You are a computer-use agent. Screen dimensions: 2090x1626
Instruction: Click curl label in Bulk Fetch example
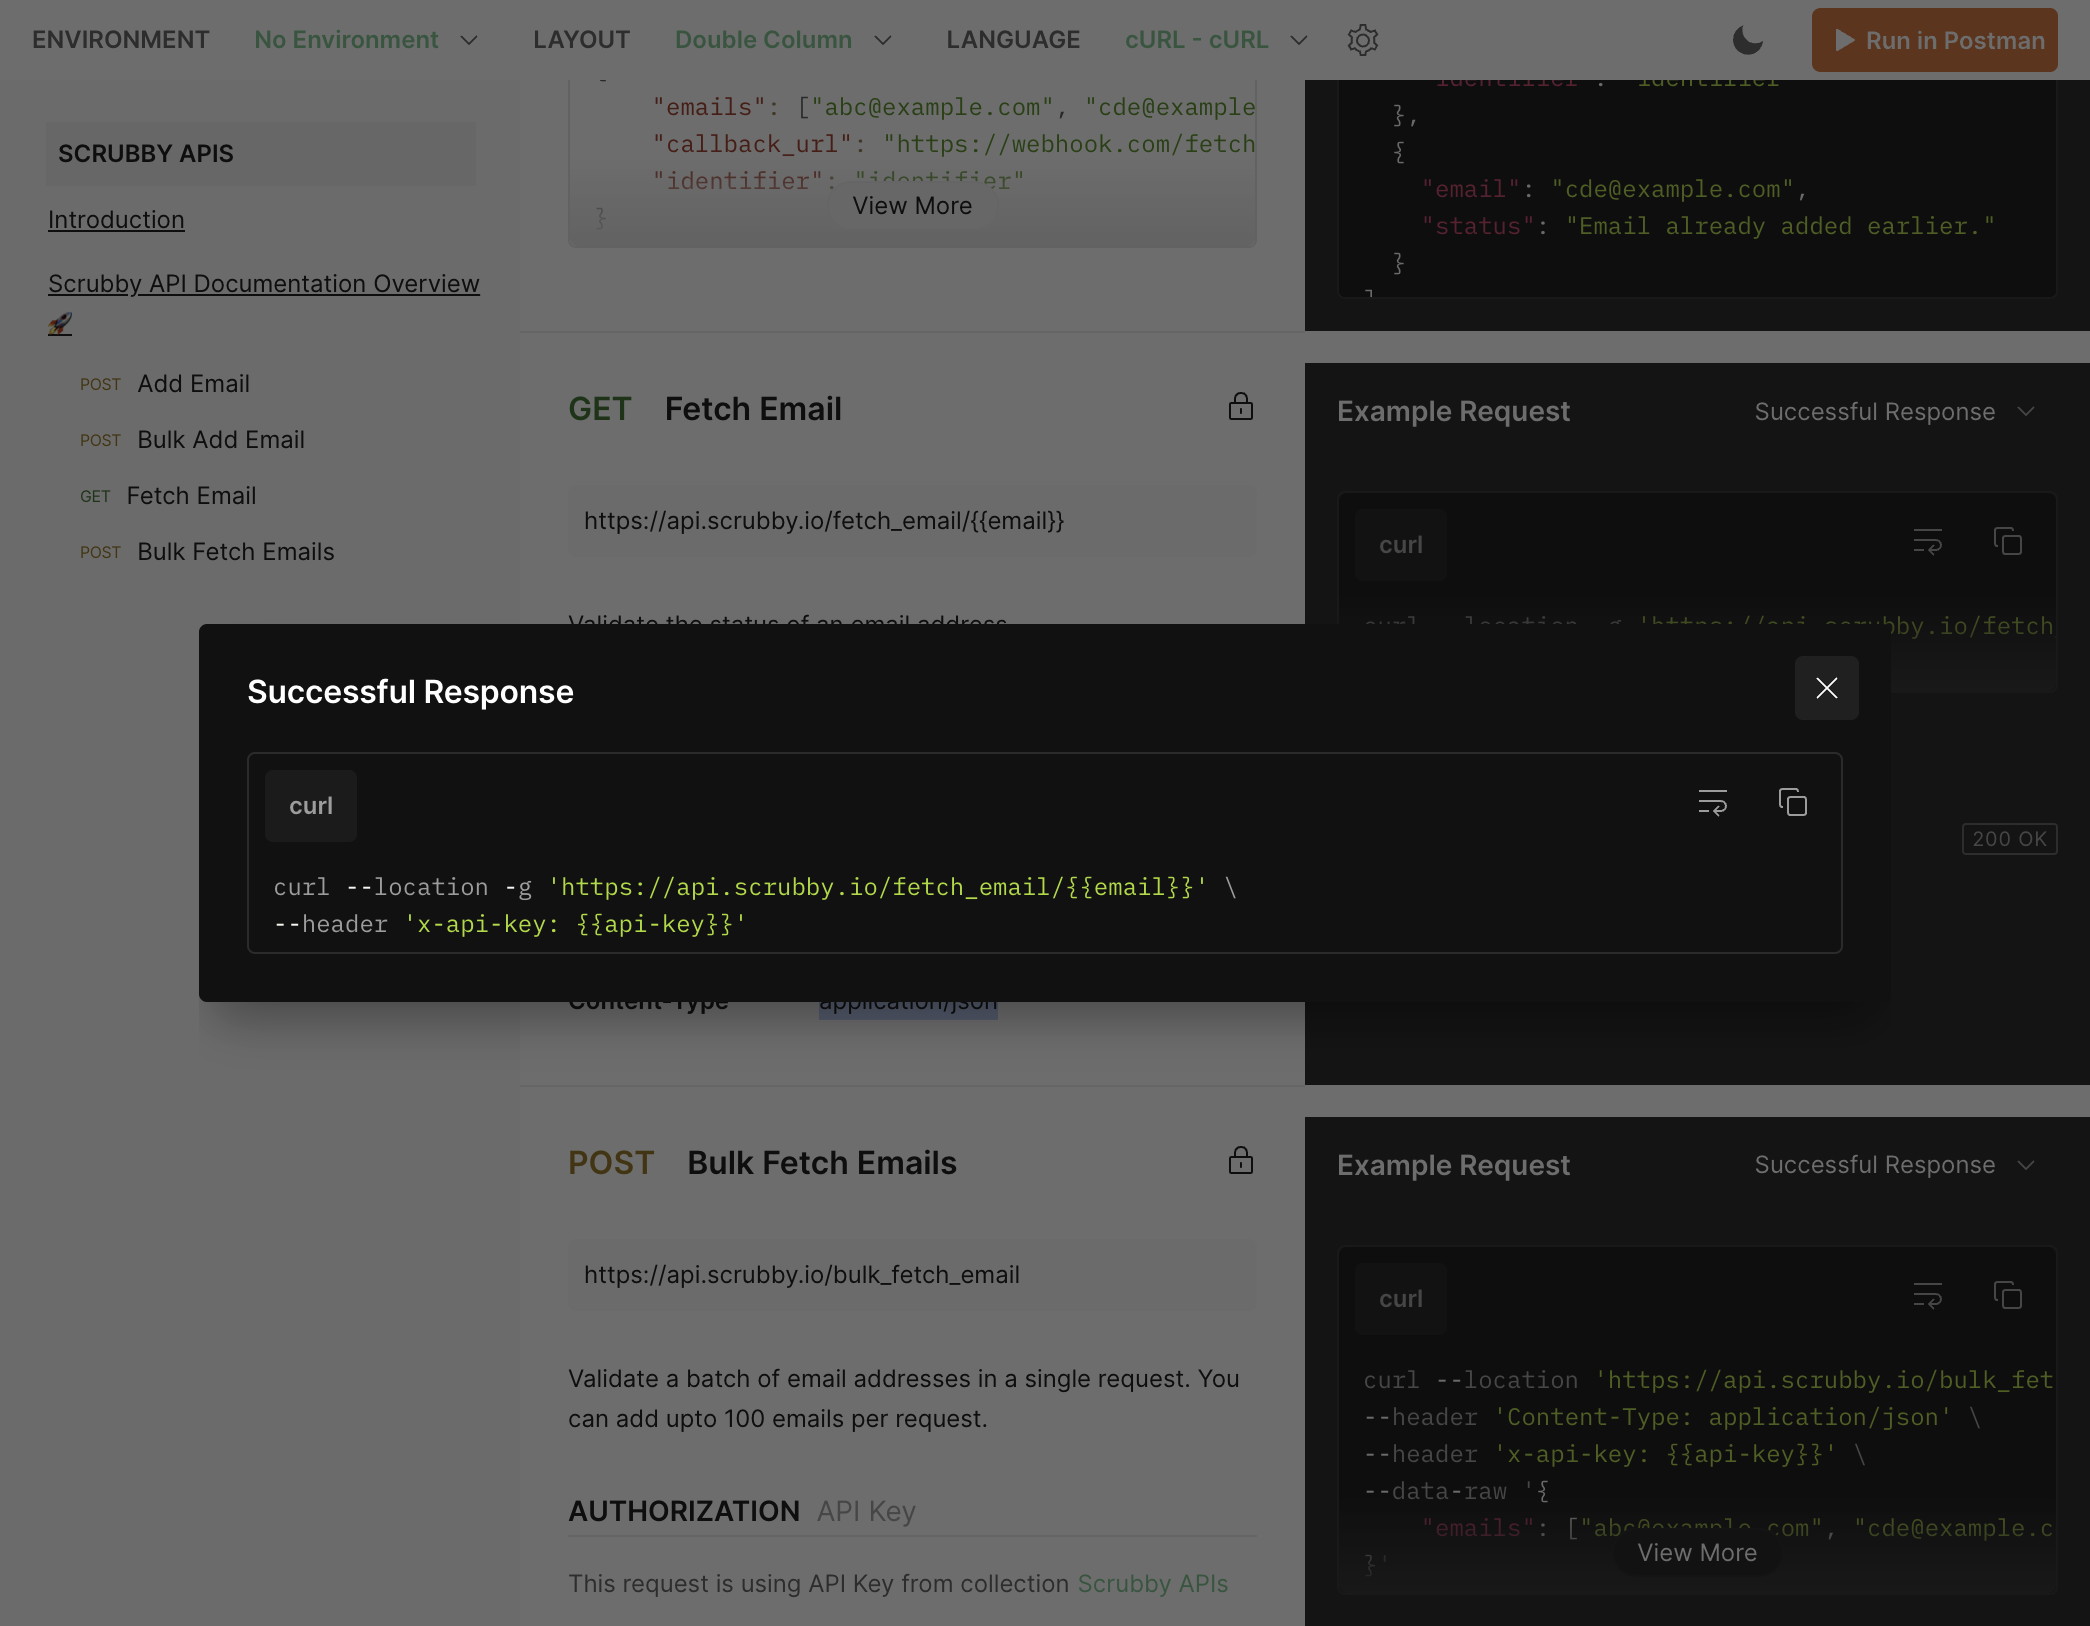coord(1400,1299)
